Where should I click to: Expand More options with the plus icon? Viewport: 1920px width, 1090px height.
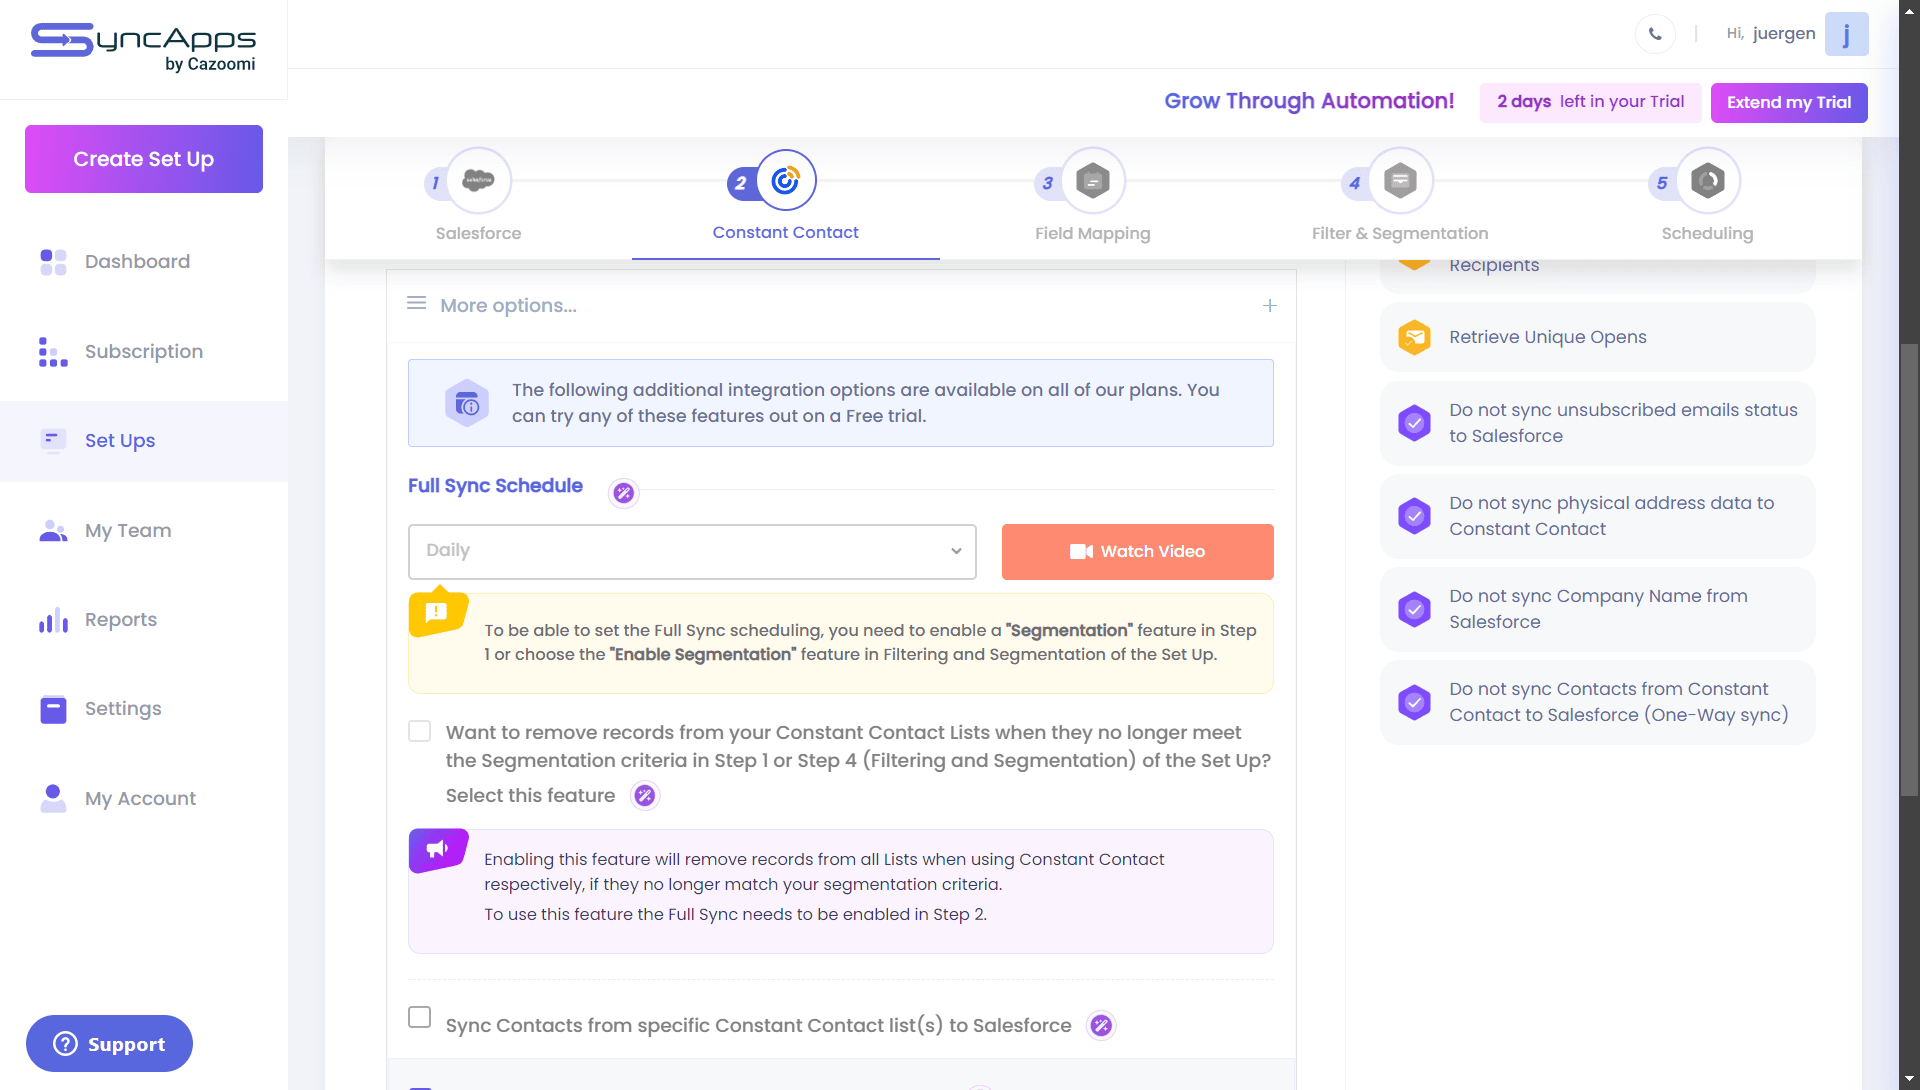tap(1269, 306)
